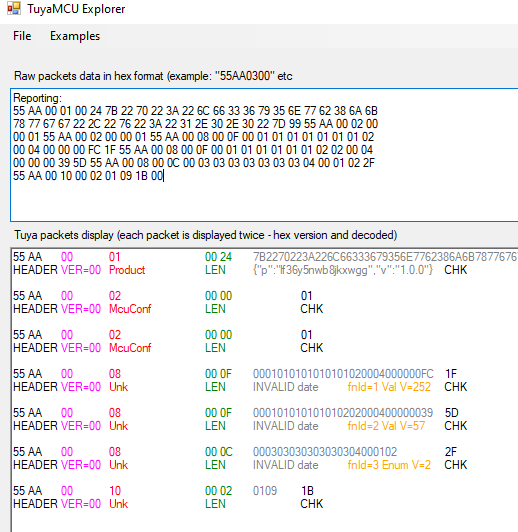Screen dimensions: 518x532
Task: Click the 'Reporting:' line in raw data
Action: tap(38, 98)
